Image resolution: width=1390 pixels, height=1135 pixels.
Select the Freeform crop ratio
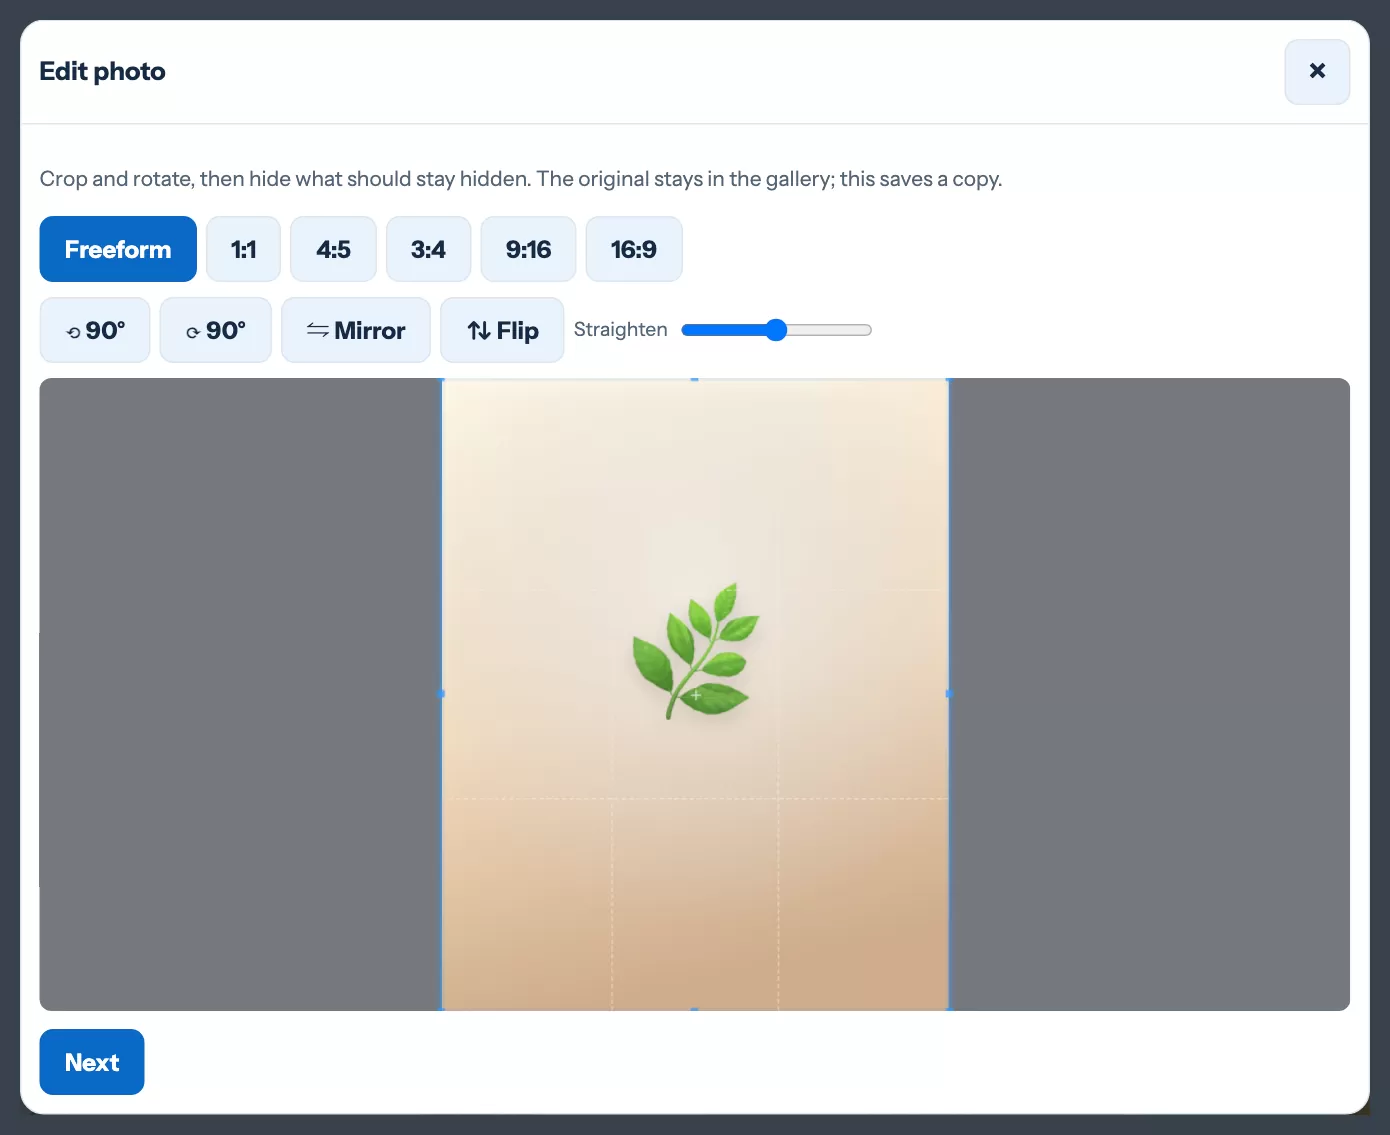tap(118, 249)
